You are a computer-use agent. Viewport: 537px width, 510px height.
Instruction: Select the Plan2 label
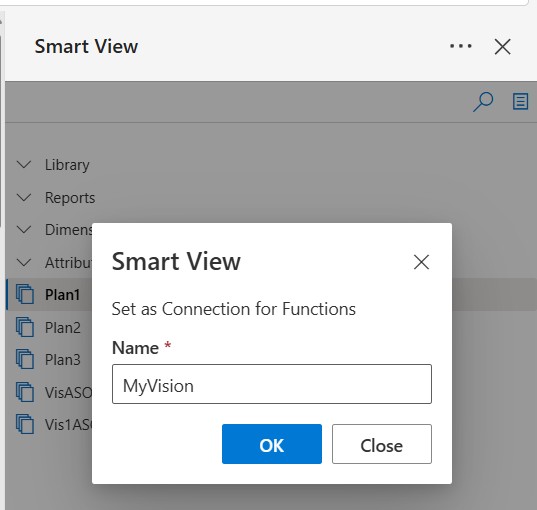[63, 327]
